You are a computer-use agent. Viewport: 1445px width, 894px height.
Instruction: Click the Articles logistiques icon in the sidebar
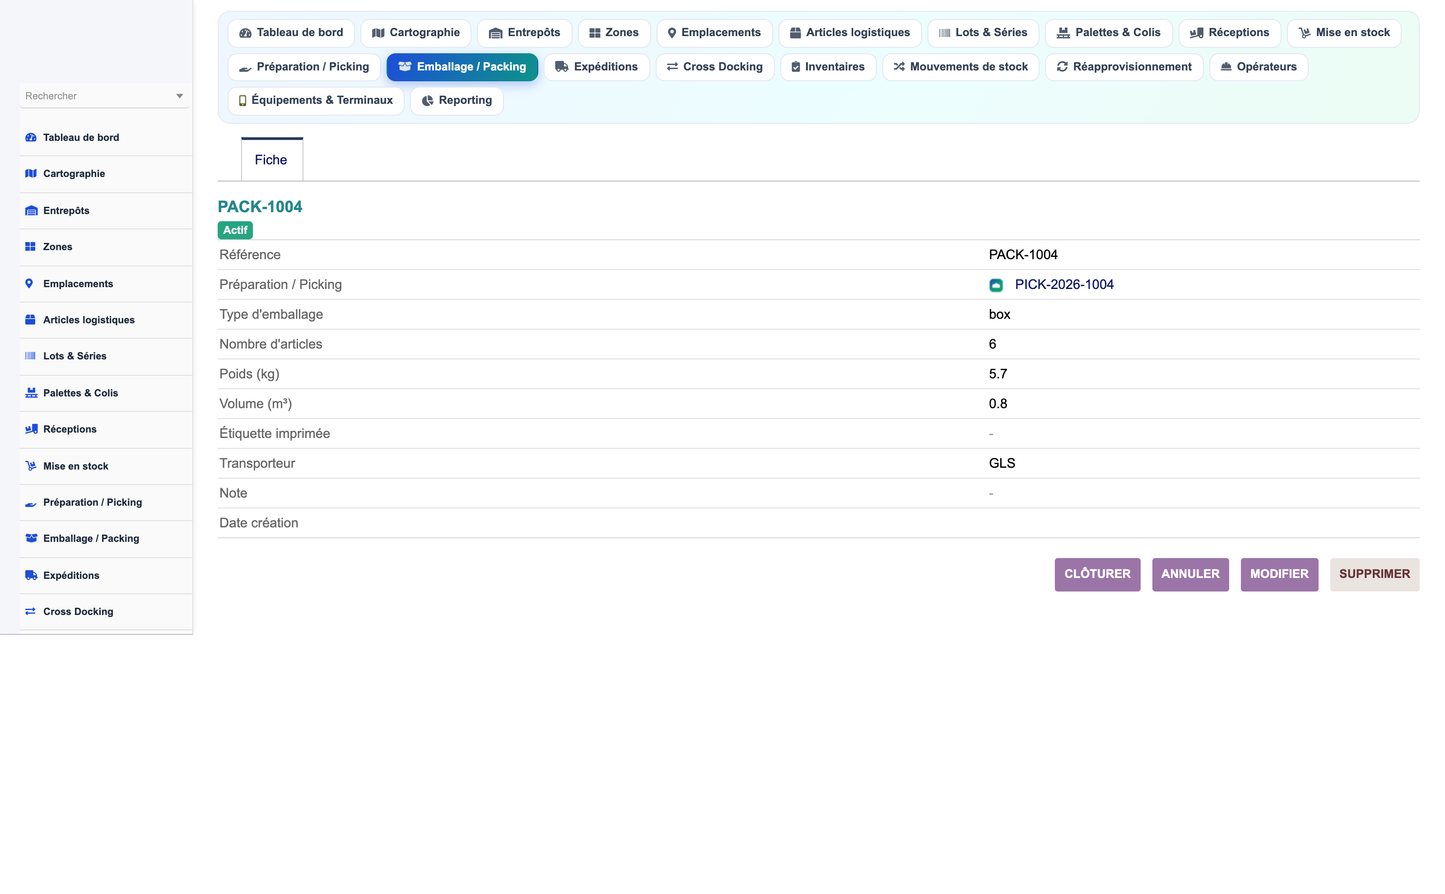tap(30, 320)
